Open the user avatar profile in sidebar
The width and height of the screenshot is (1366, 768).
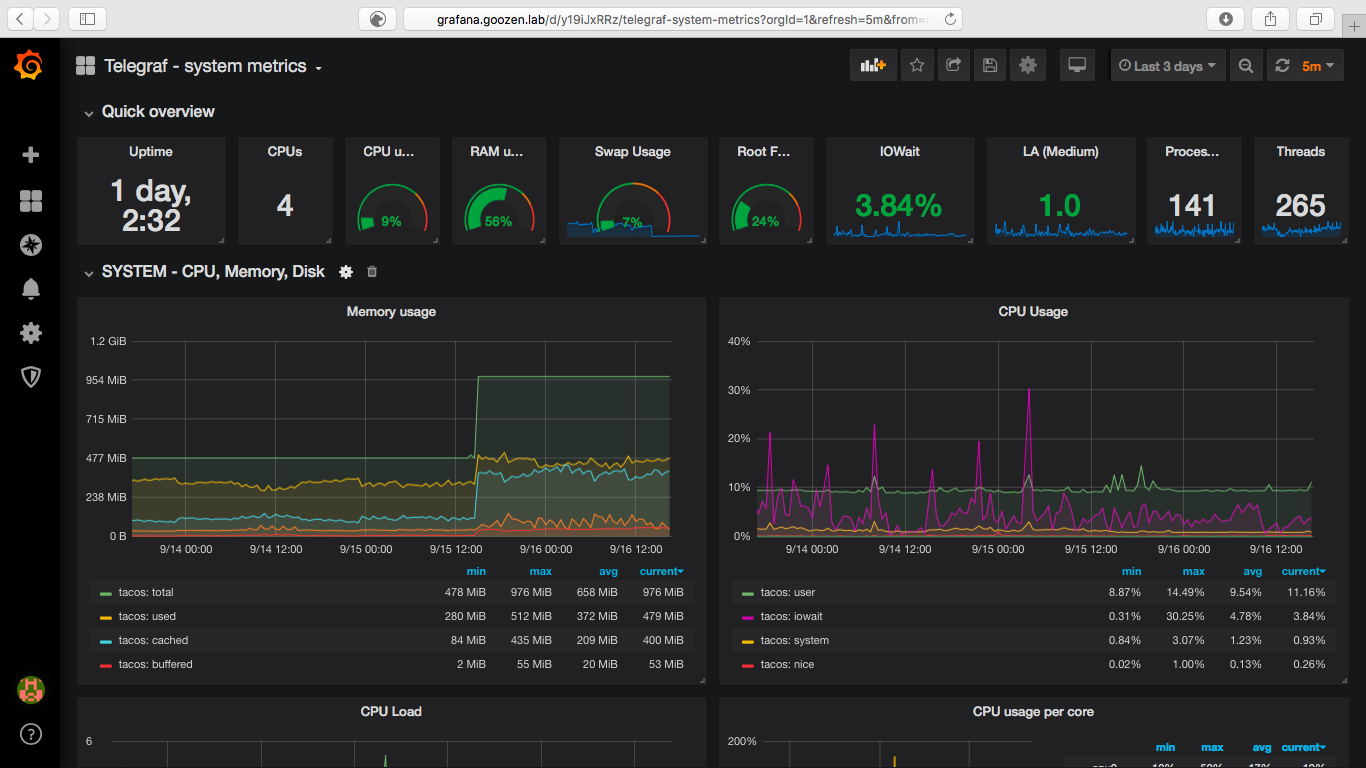(31, 689)
